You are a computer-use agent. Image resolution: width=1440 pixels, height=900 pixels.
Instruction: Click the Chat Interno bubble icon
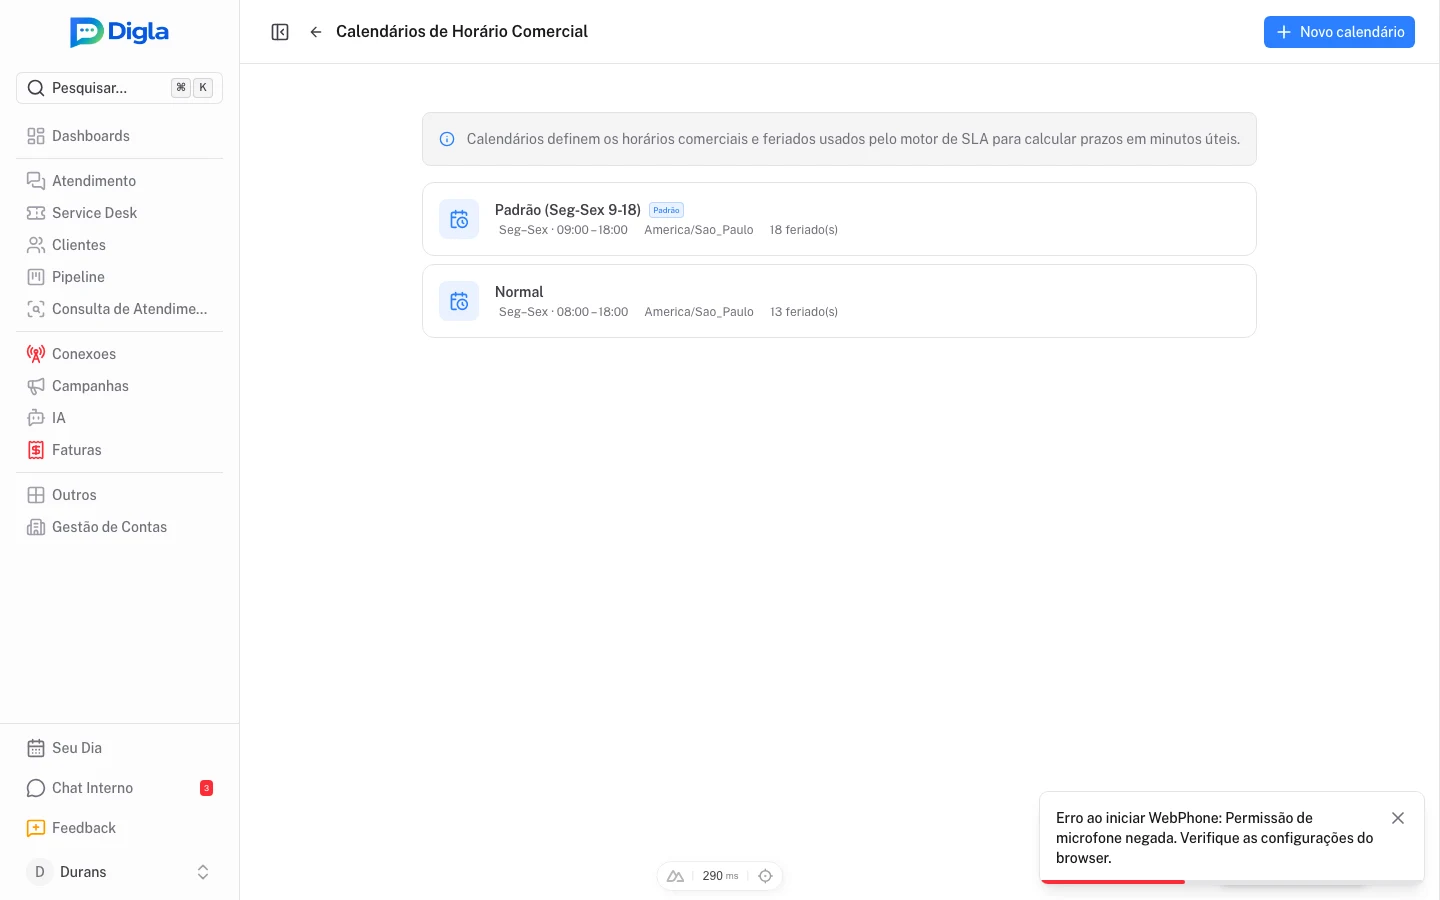pos(36,788)
